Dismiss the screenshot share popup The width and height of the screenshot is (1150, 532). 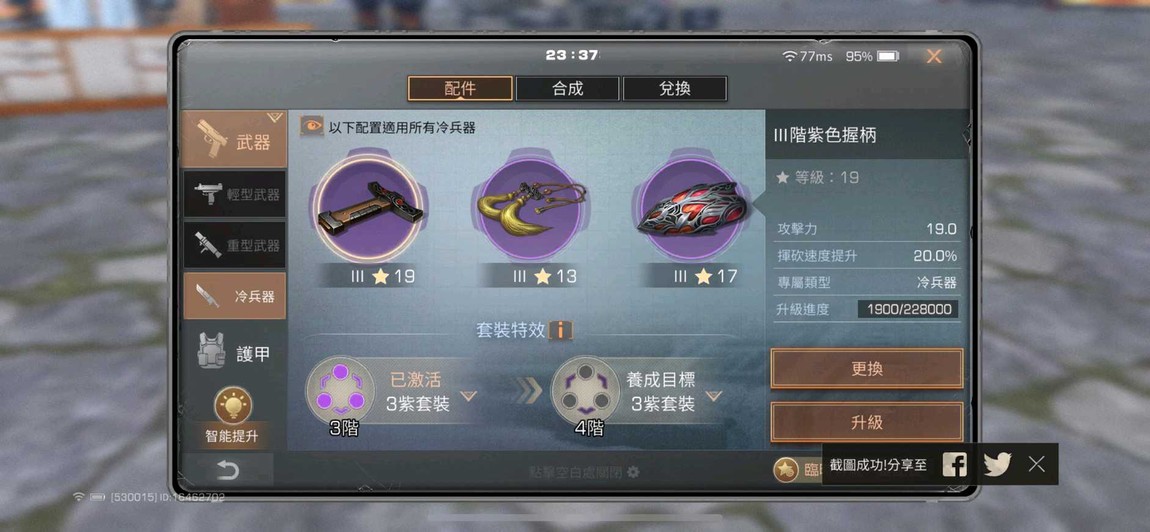1036,464
